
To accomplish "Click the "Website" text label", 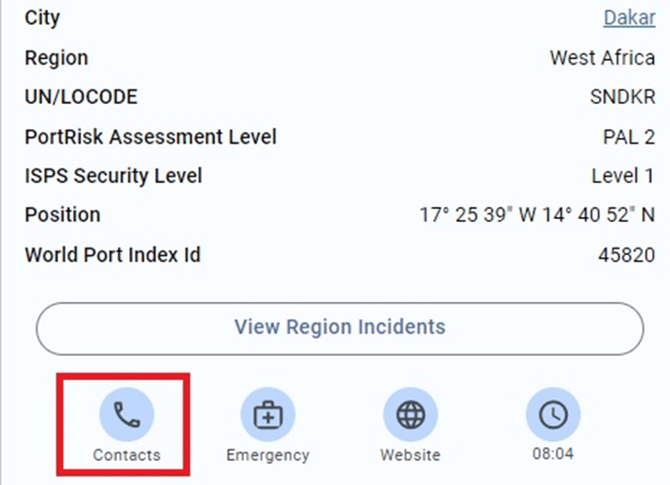I will coord(410,455).
